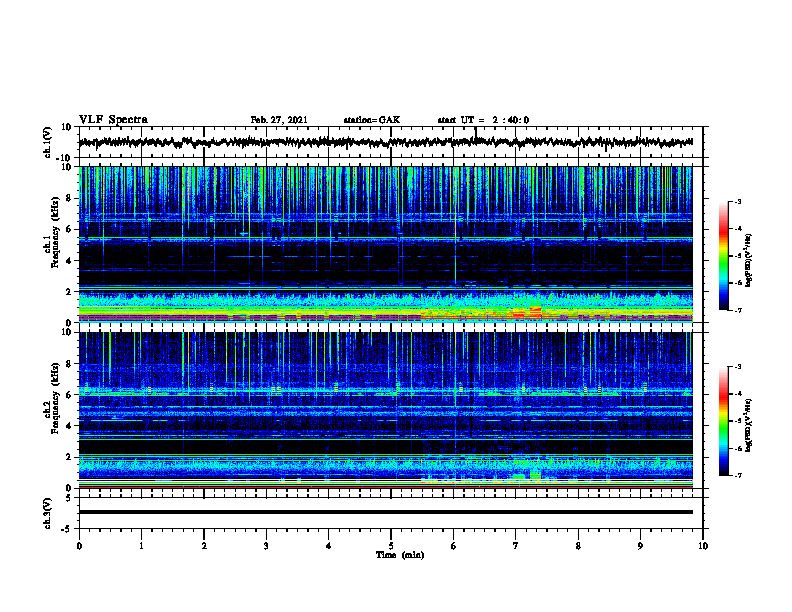
Task: Click the "VLF Spectra" title text
Action: [x=113, y=120]
